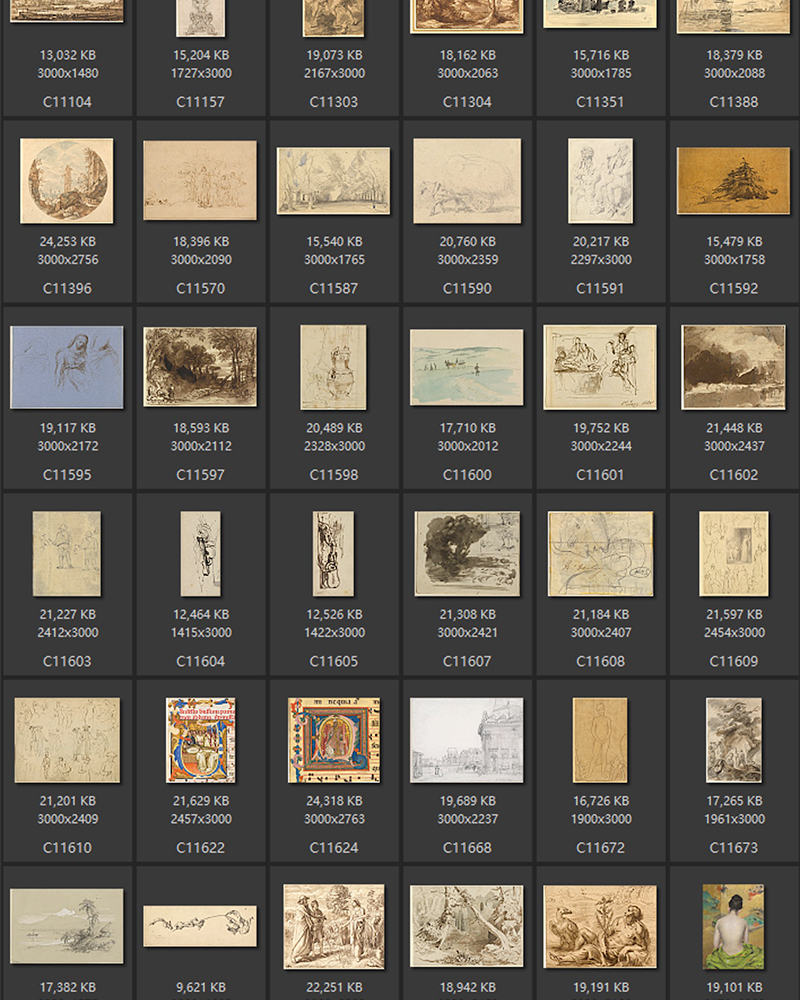800x1000 pixels.
Task: Click the C11590 filename label
Action: 467,288
